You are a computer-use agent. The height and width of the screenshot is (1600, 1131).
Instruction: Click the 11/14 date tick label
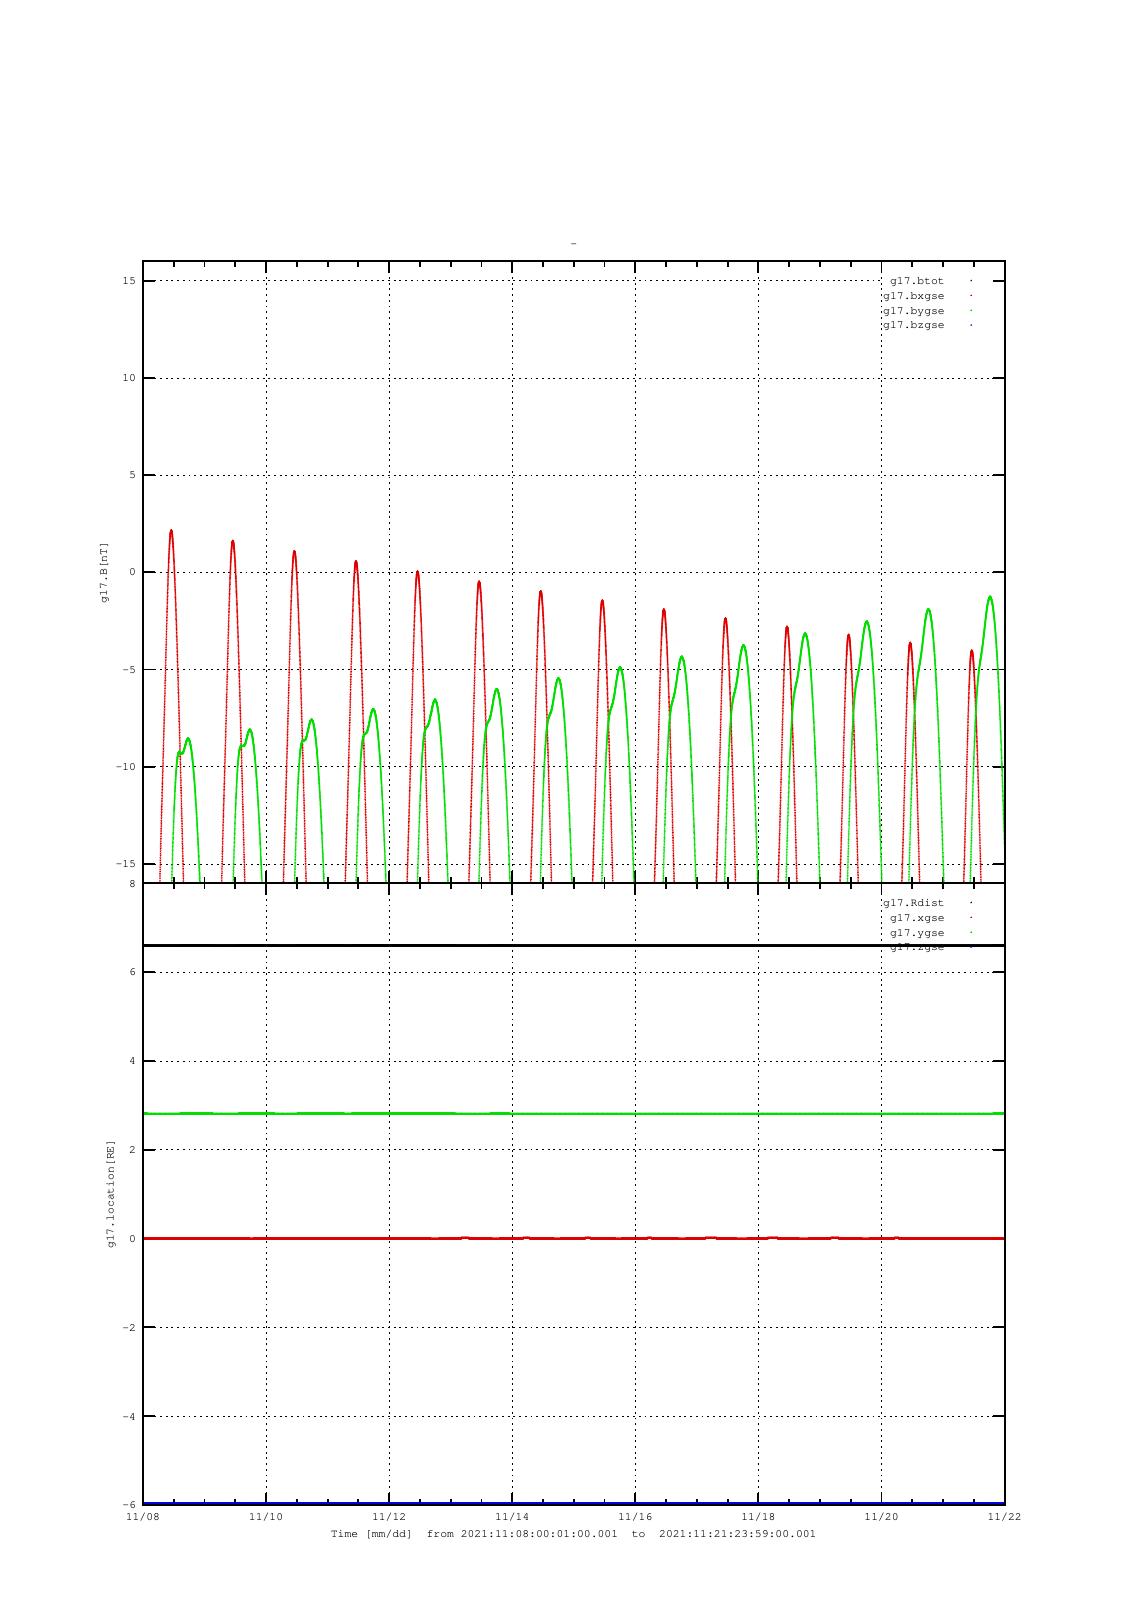tap(512, 1517)
